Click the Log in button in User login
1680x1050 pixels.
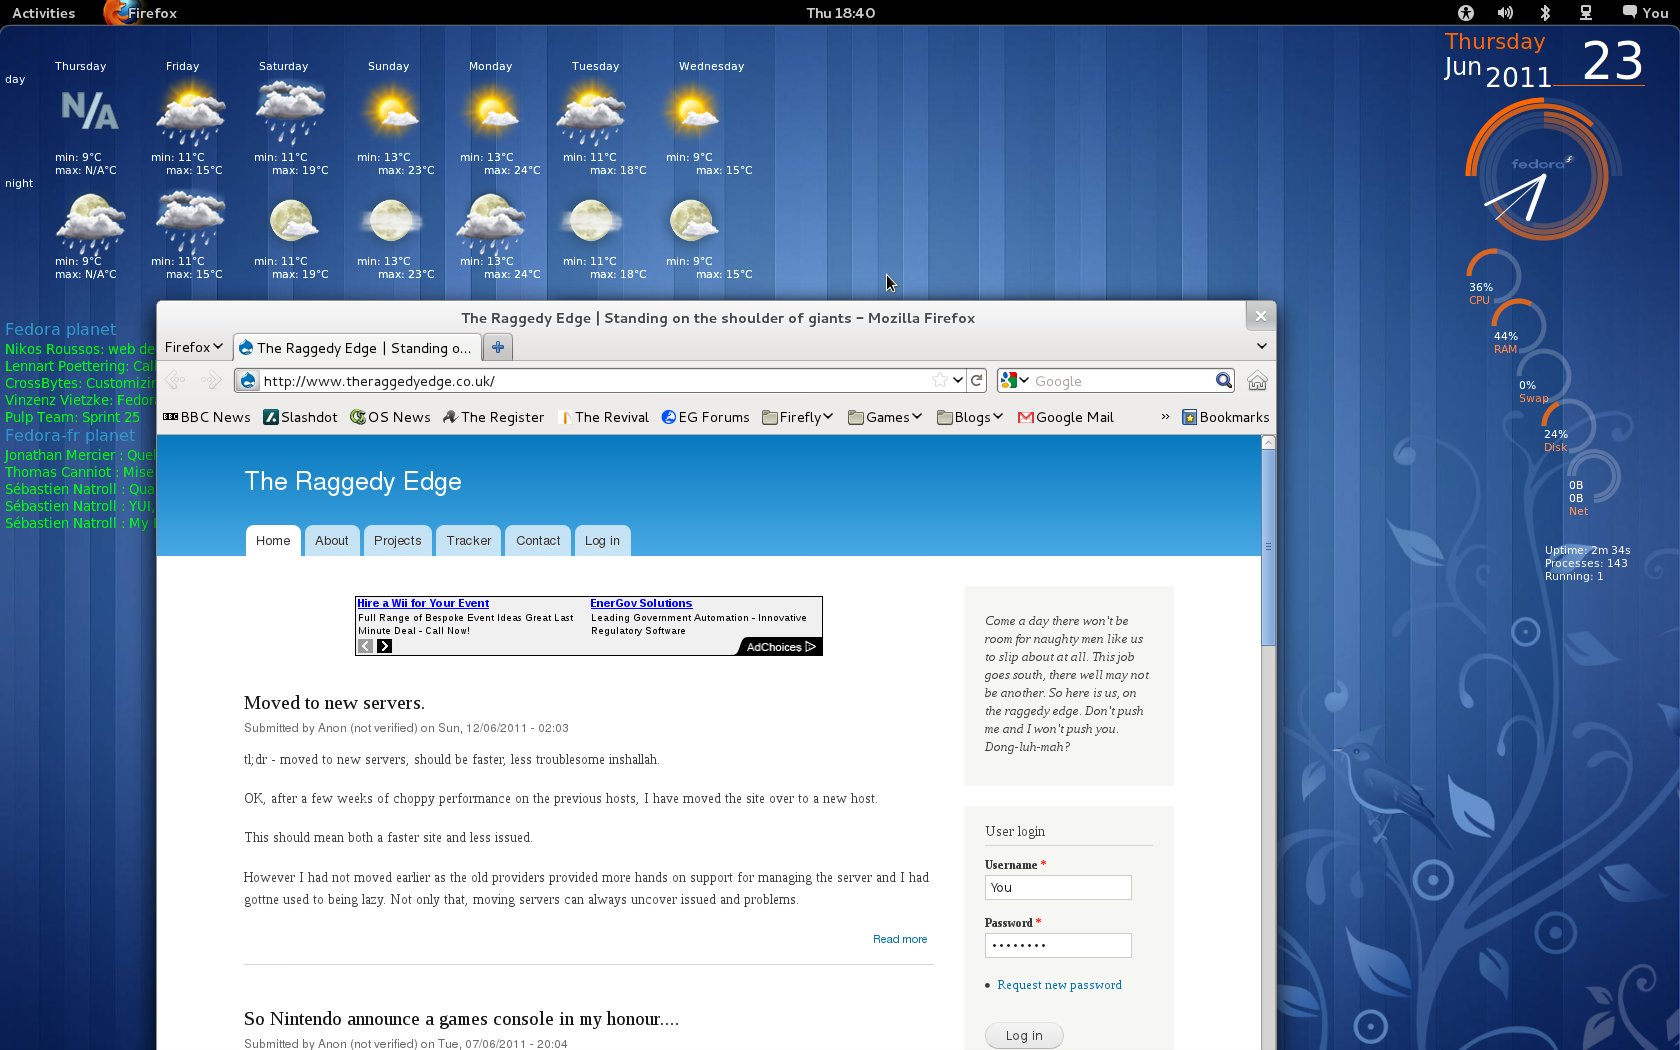click(x=1024, y=1035)
